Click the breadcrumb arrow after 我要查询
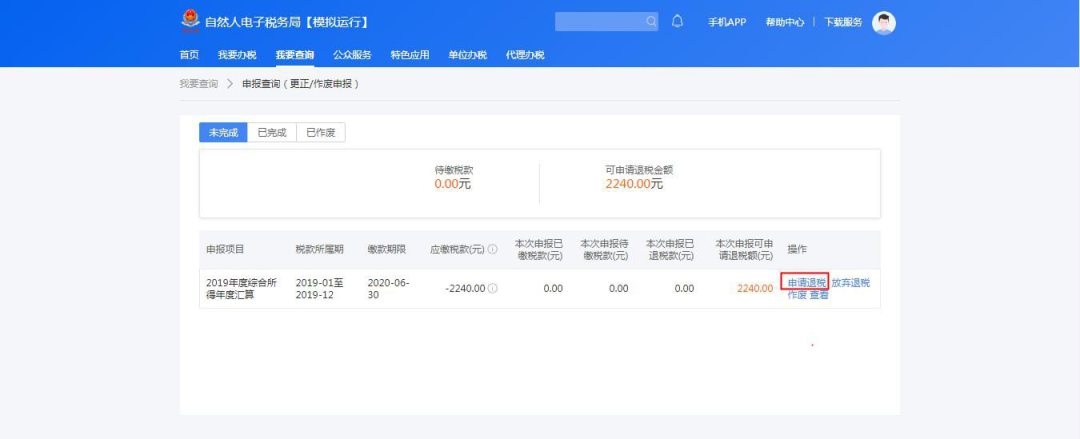 pyautogui.click(x=230, y=84)
